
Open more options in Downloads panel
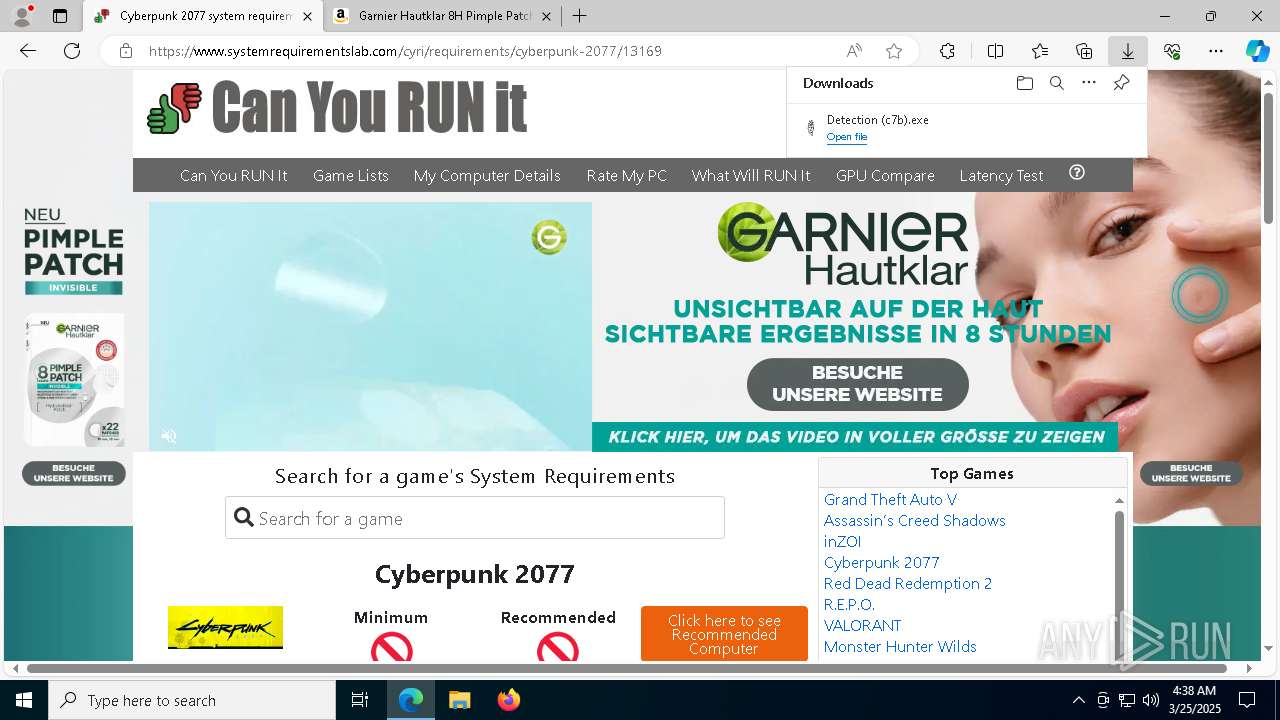coord(1089,83)
